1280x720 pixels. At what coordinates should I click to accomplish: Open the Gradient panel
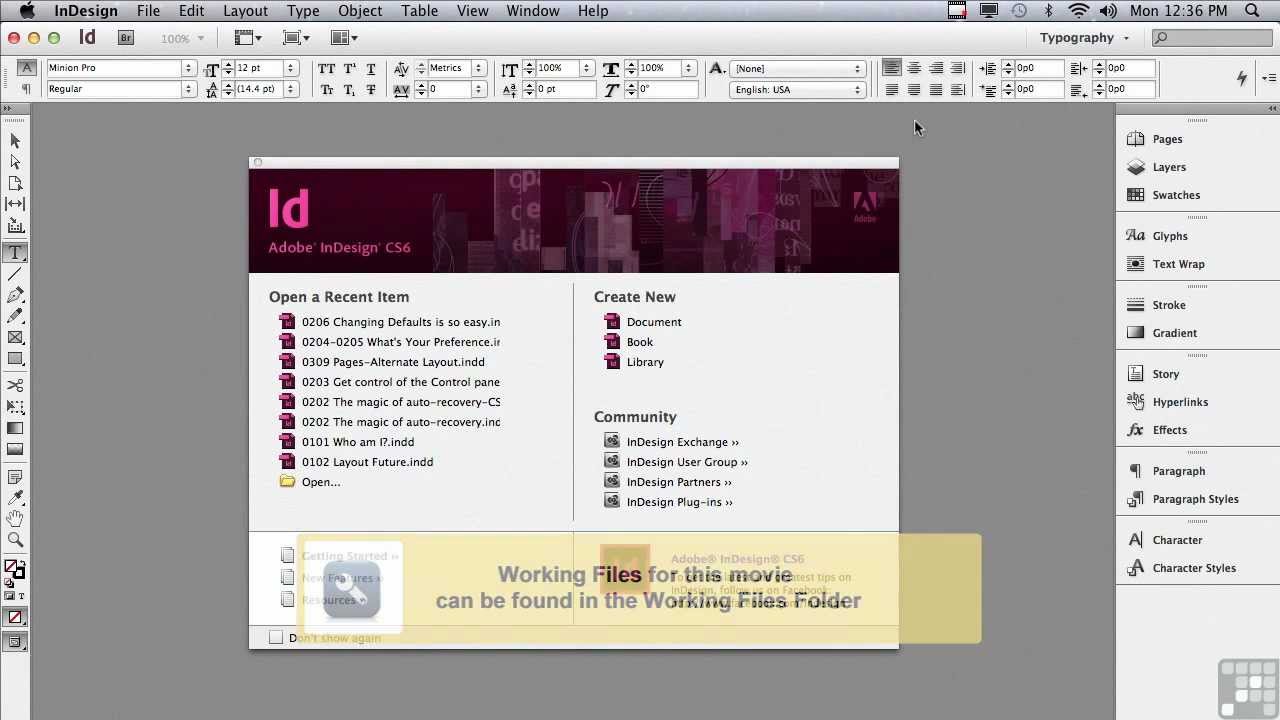coord(1161,333)
